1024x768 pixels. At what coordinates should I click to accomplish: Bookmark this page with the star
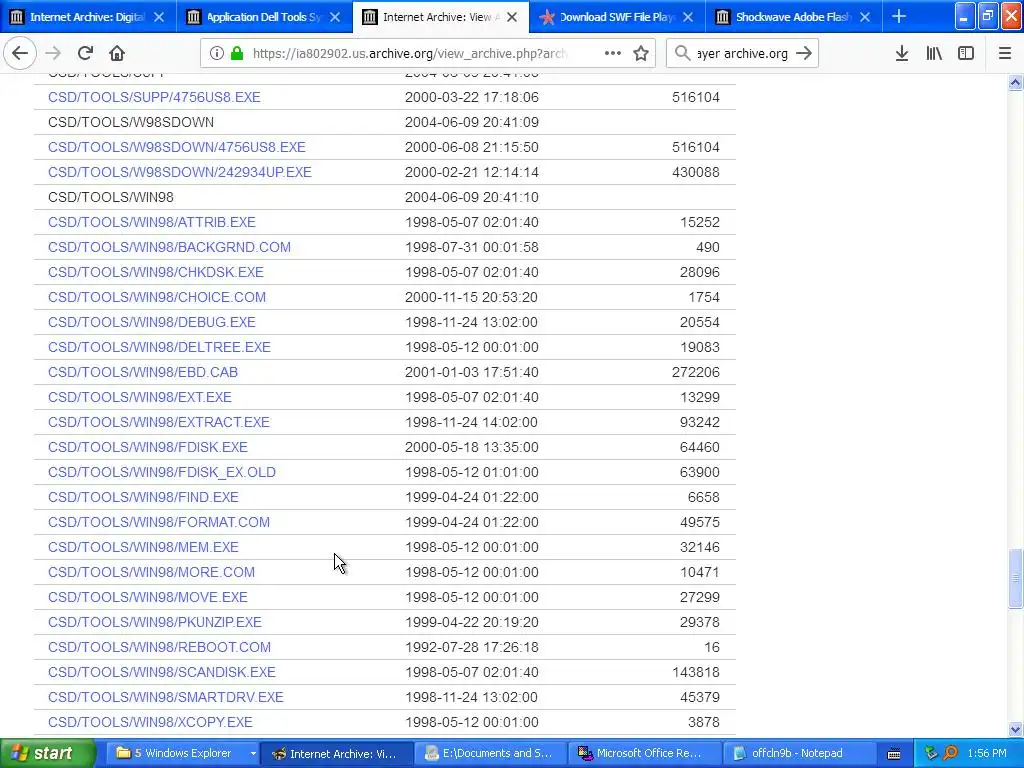pyautogui.click(x=641, y=54)
